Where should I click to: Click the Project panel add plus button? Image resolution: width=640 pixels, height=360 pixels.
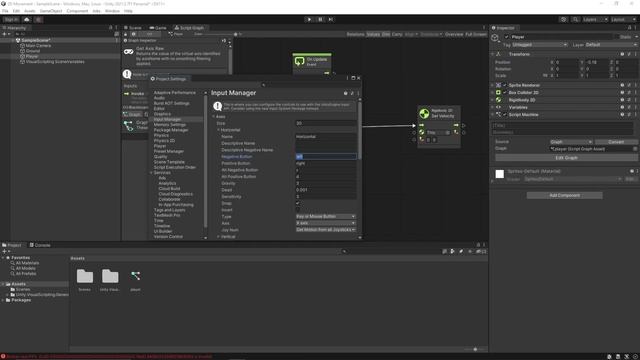(x=4, y=251)
